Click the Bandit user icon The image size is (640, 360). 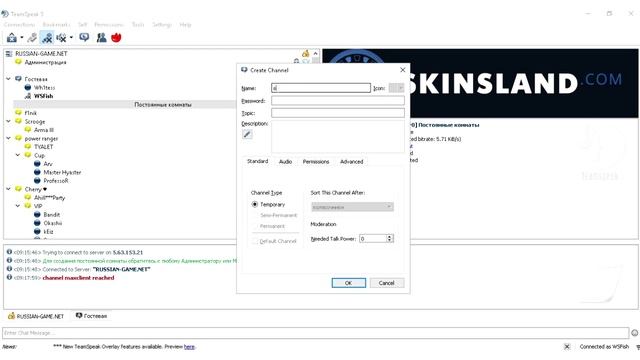pyautogui.click(x=37, y=214)
